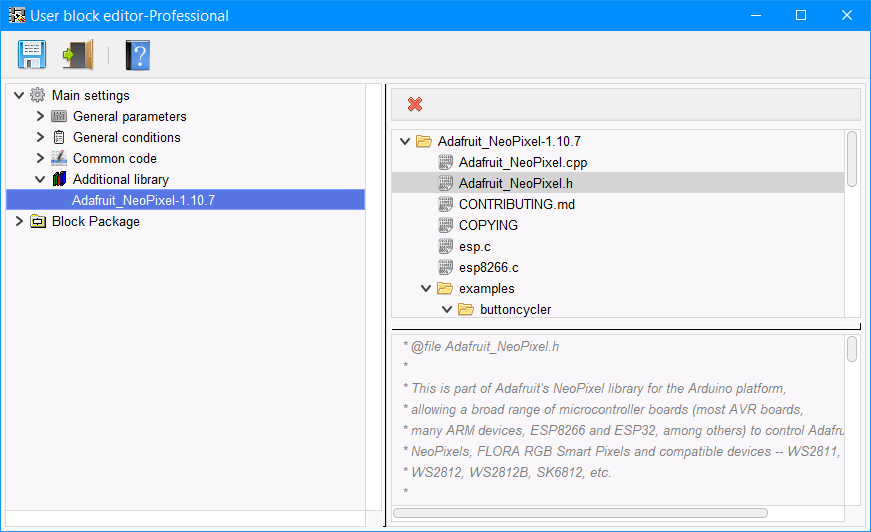Click the General parameters icon
871x532 pixels.
tap(59, 116)
